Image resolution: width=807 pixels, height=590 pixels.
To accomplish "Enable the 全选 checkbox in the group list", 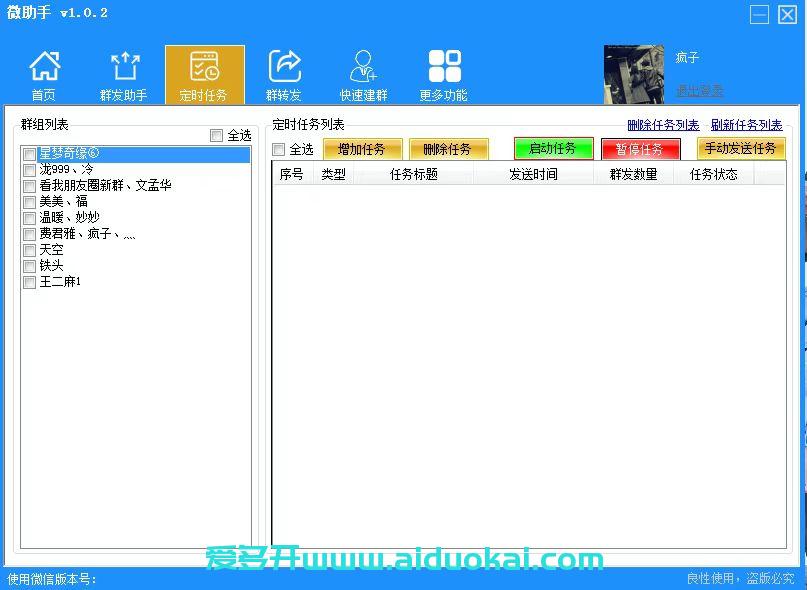I will 215,135.
